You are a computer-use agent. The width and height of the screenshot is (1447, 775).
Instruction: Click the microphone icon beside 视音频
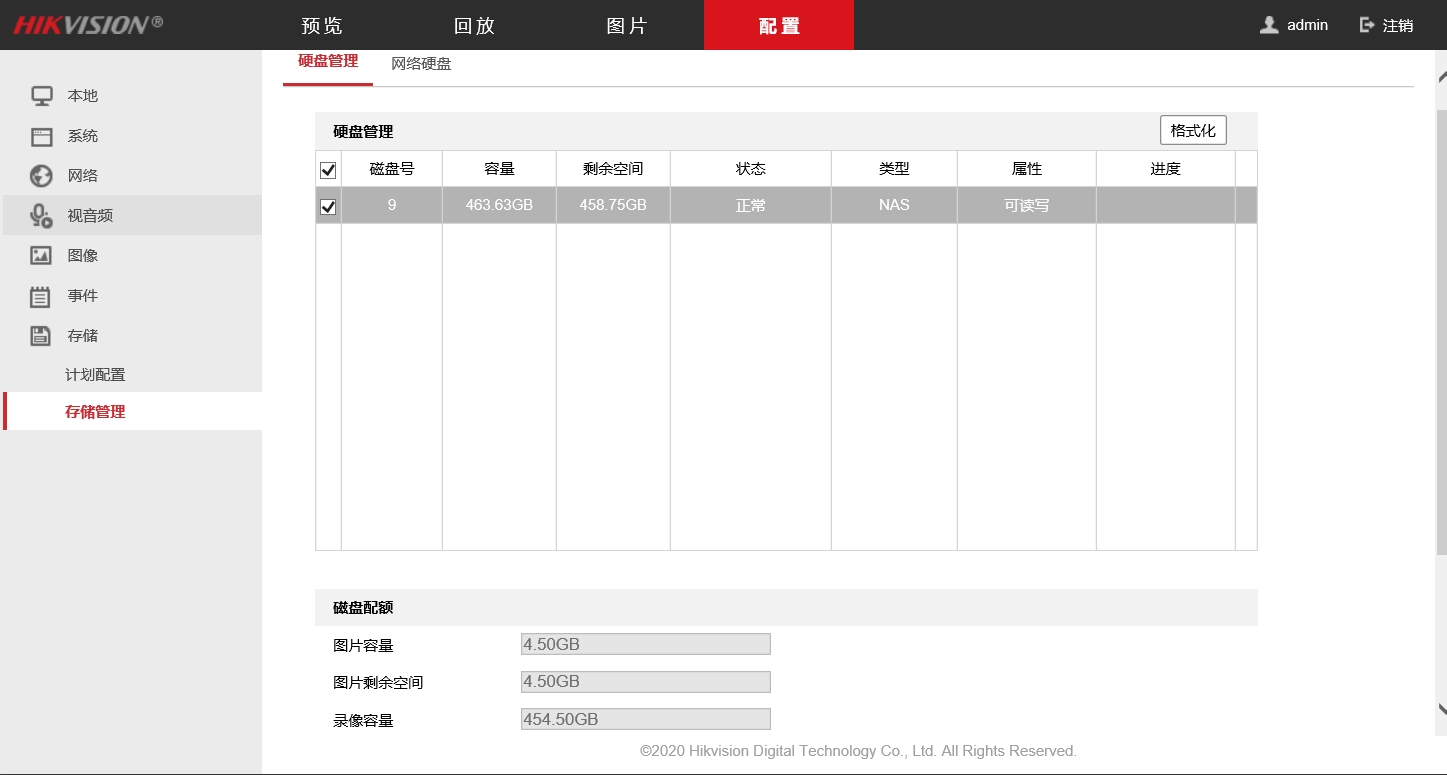[x=41, y=216]
